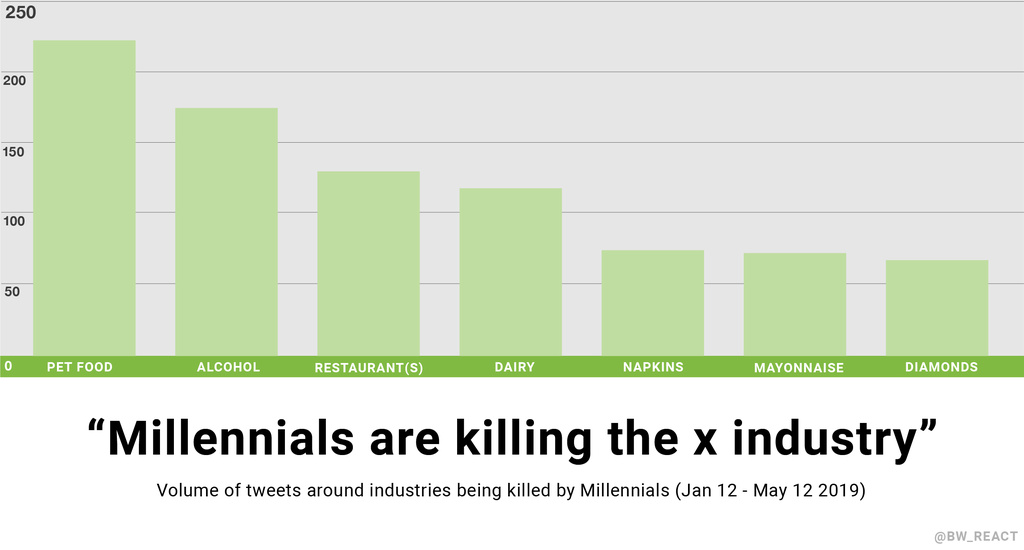Select the RESTAURANT(S) axis label
This screenshot has width=1024, height=550.
coord(369,368)
